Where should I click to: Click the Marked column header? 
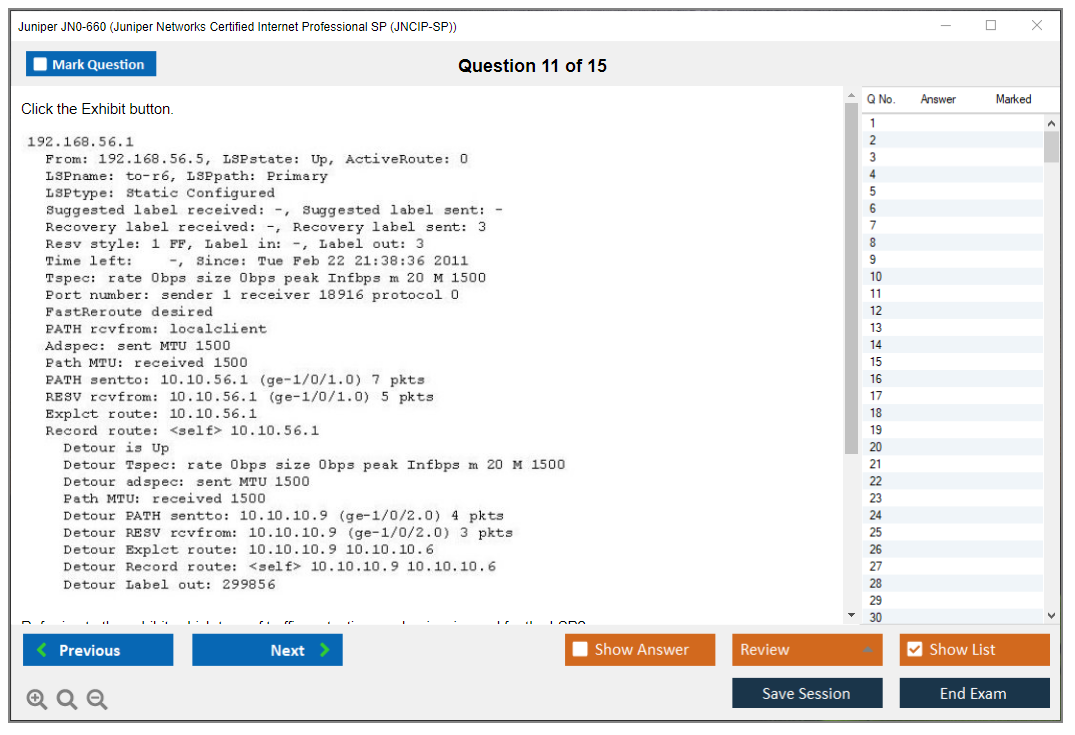1013,99
